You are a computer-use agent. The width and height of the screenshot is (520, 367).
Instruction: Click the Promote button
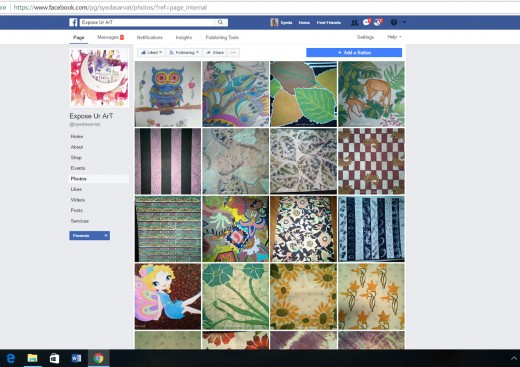tap(89, 236)
